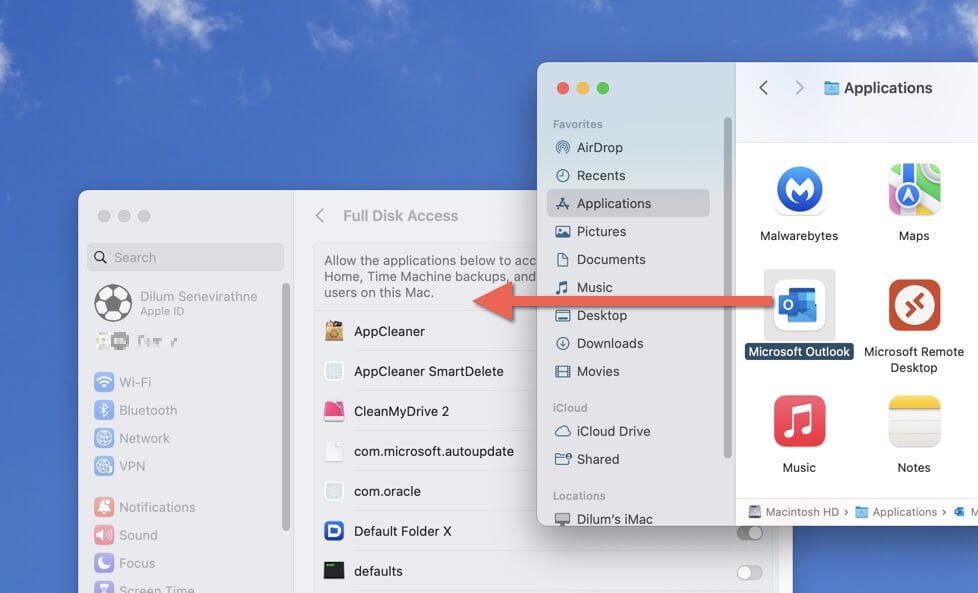
Task: Select the Music folder in Finder sidebar
Action: [x=583, y=287]
